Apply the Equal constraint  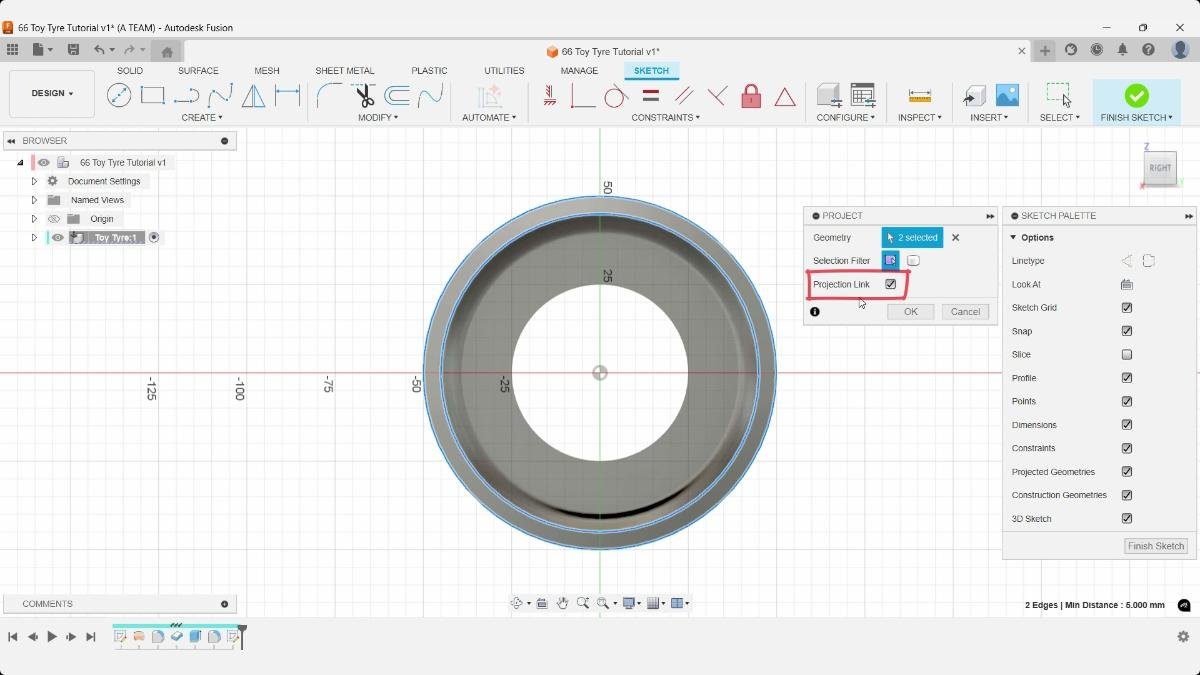651,96
